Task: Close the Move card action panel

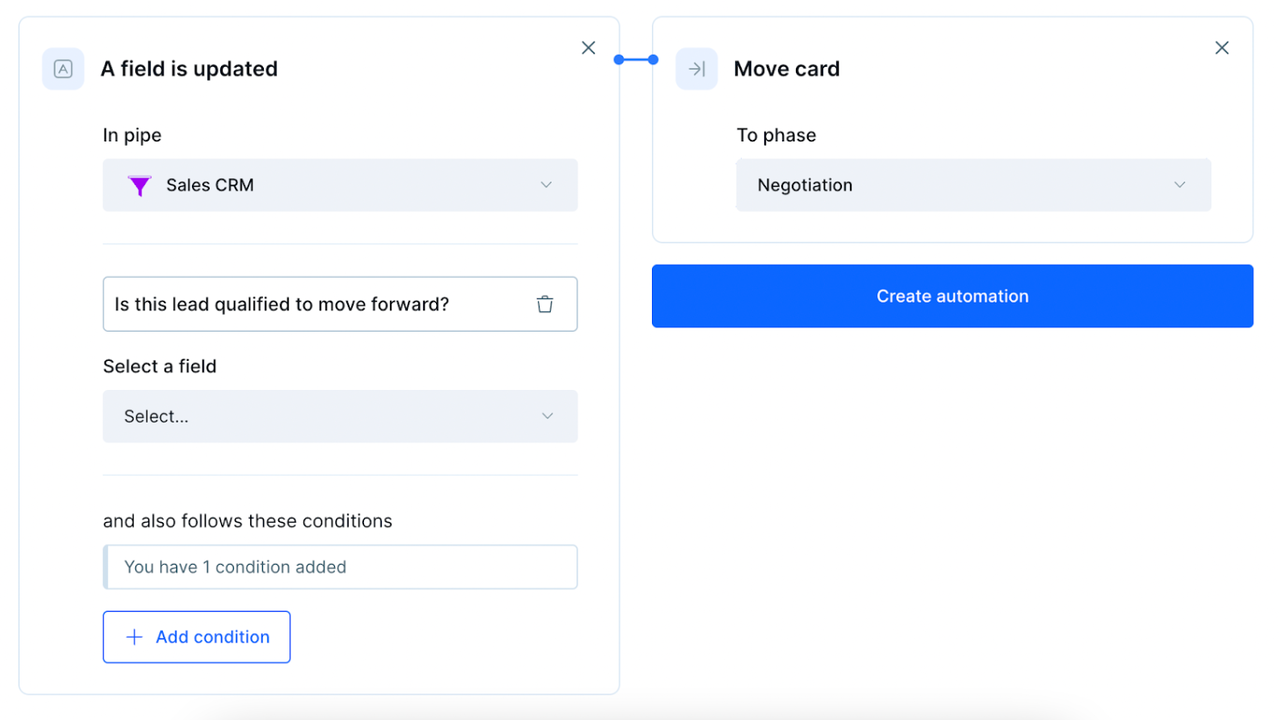Action: click(x=1221, y=48)
